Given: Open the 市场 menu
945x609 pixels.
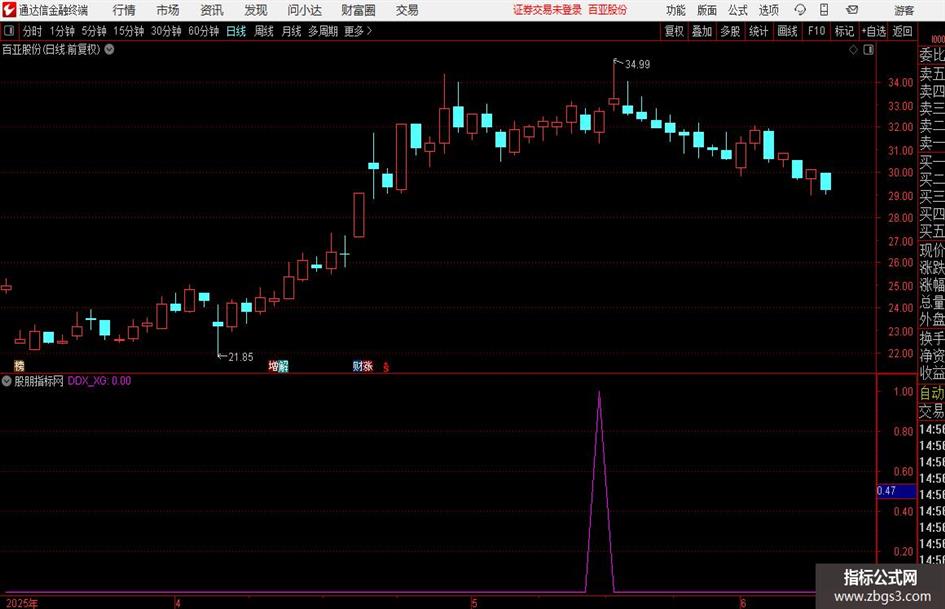Looking at the screenshot, I should coord(168,10).
